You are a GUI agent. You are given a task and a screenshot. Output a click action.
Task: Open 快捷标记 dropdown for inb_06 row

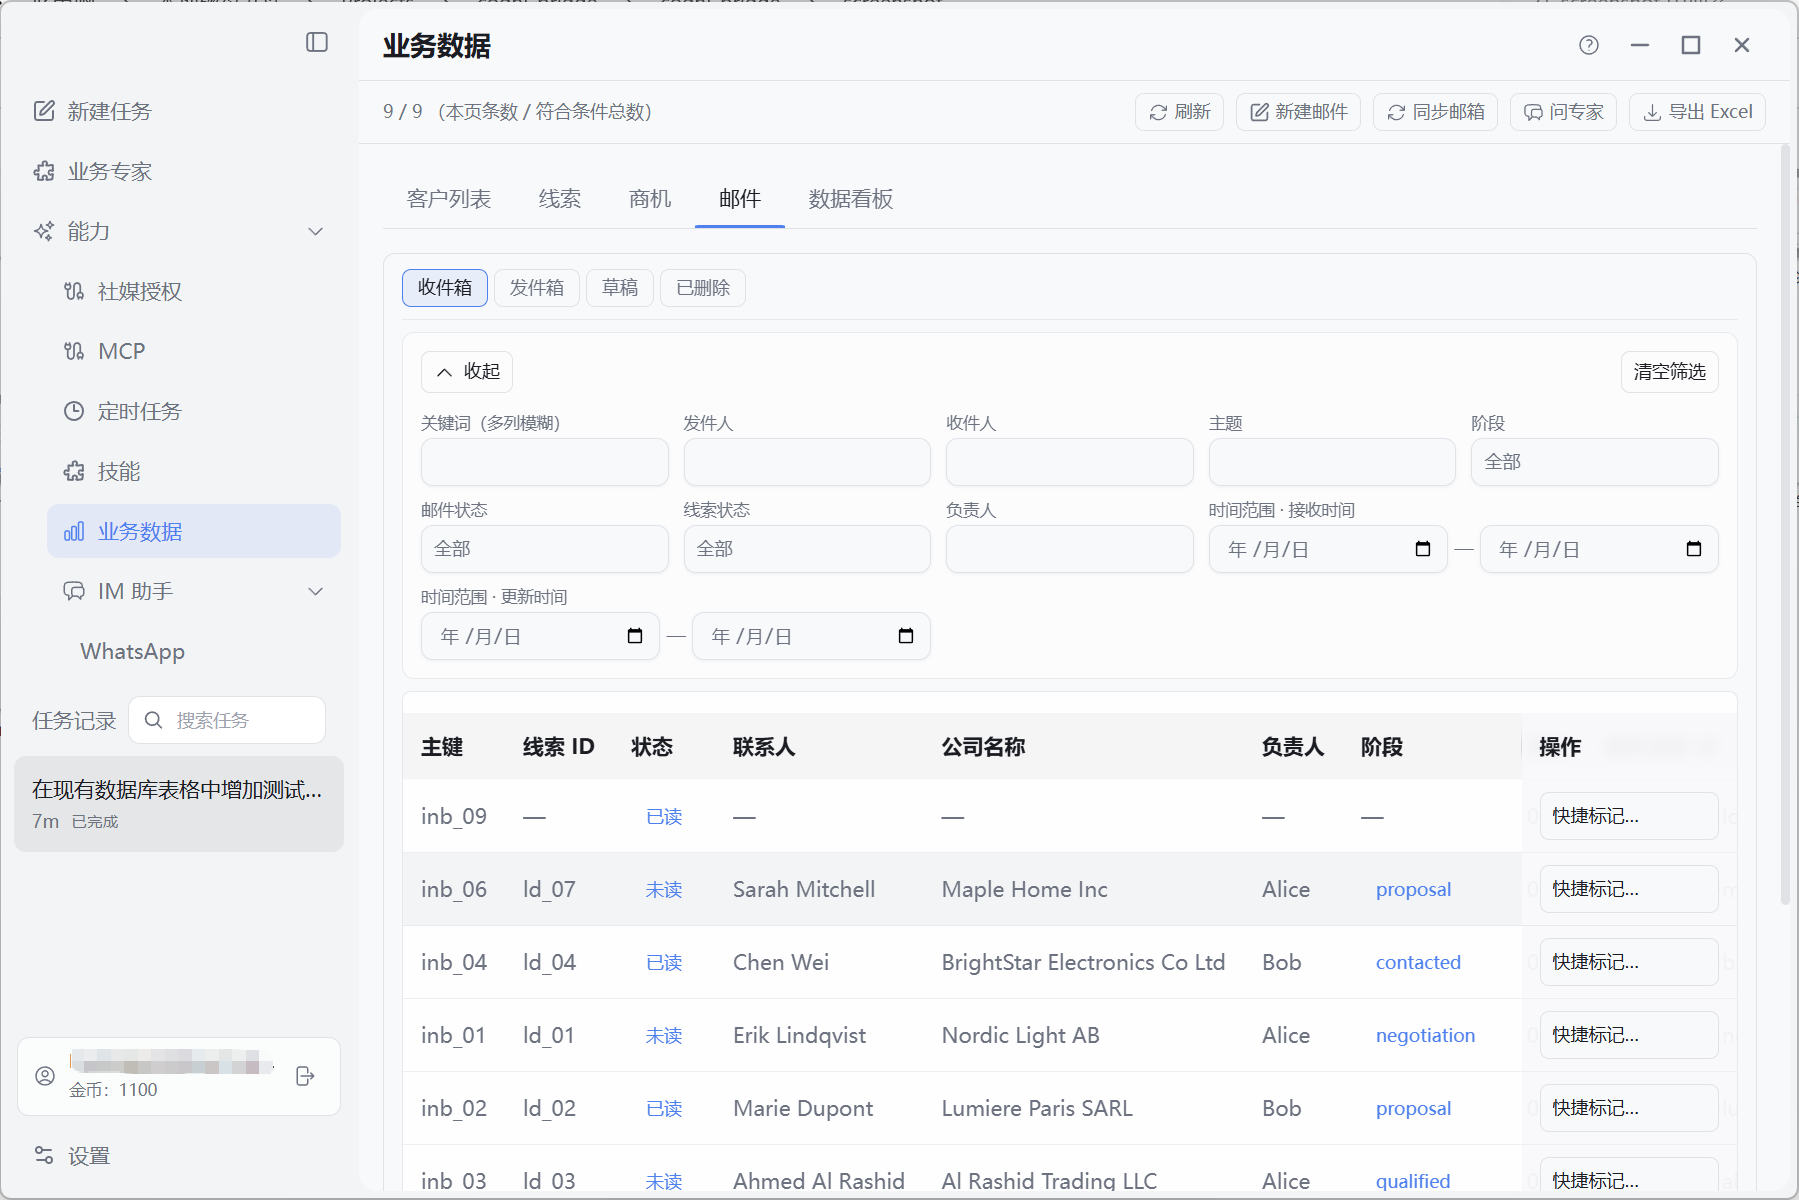1629,889
